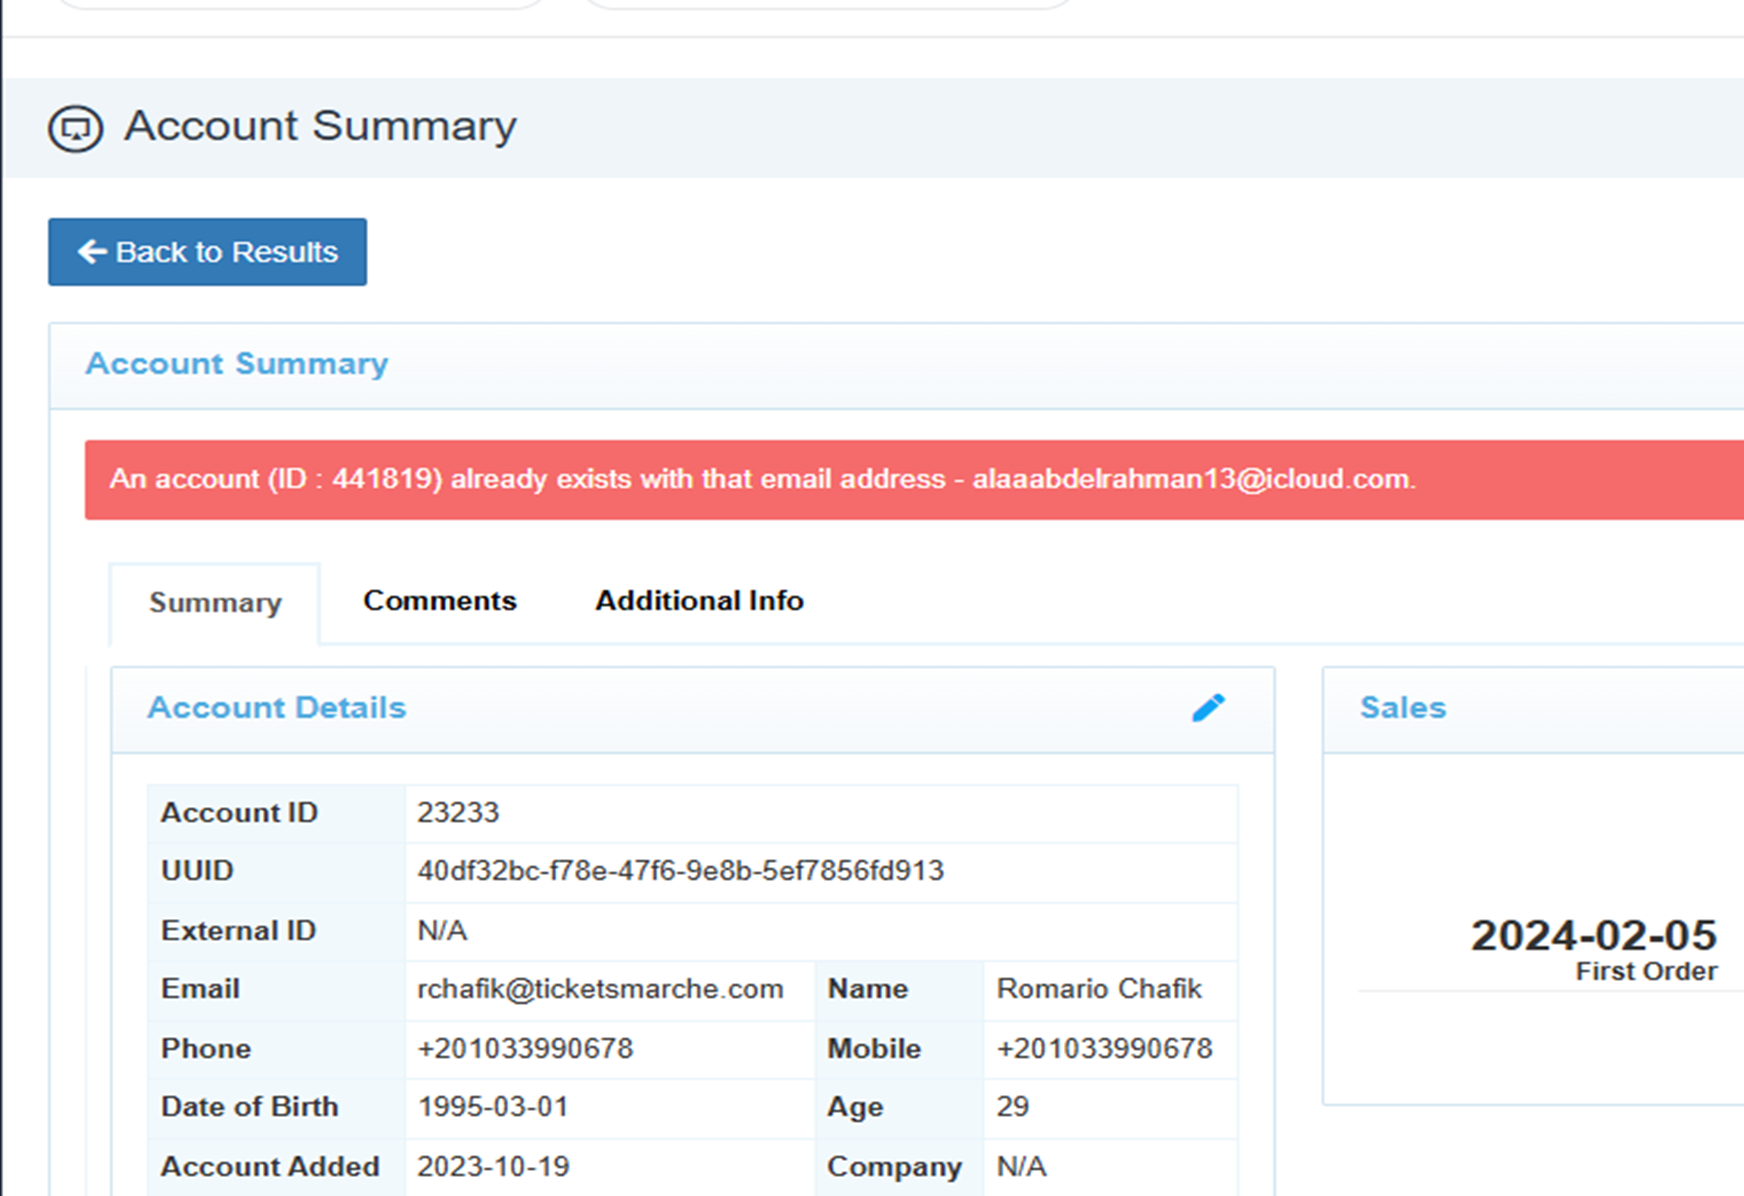
Task: Click the Phone number +201033990678 value
Action: pos(525,1048)
